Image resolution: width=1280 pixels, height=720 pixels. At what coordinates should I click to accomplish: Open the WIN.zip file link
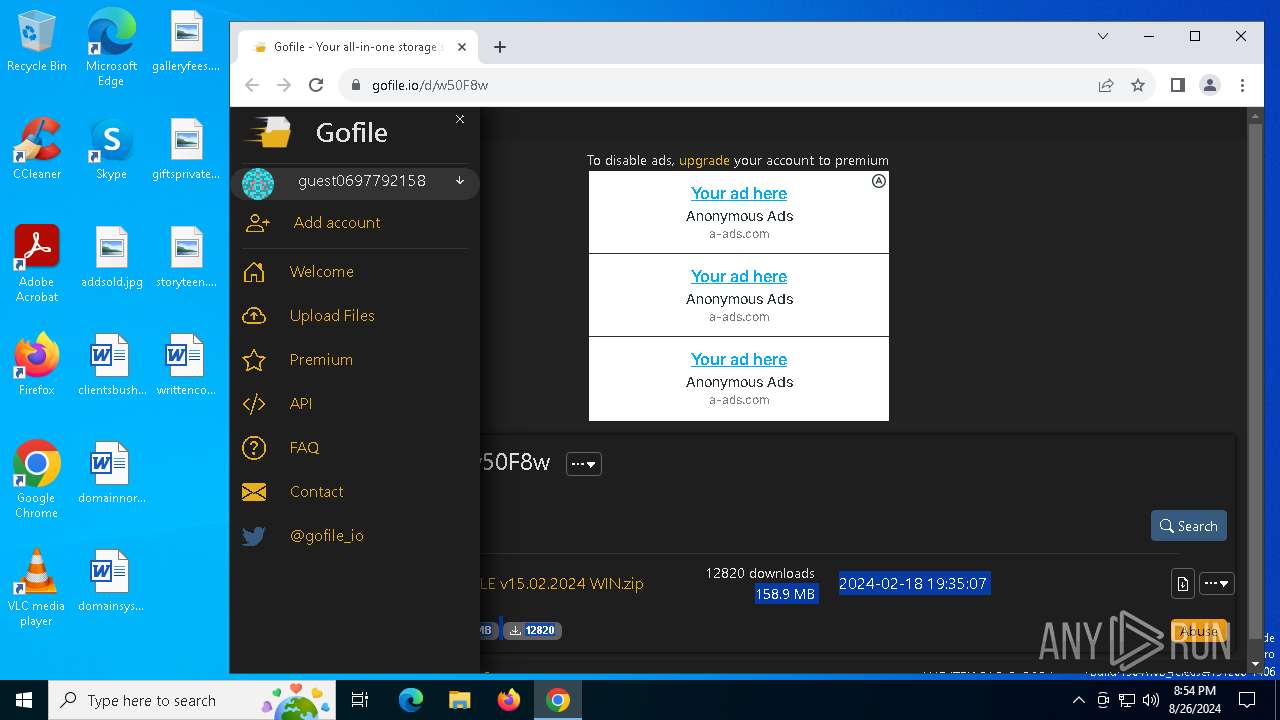tap(562, 584)
